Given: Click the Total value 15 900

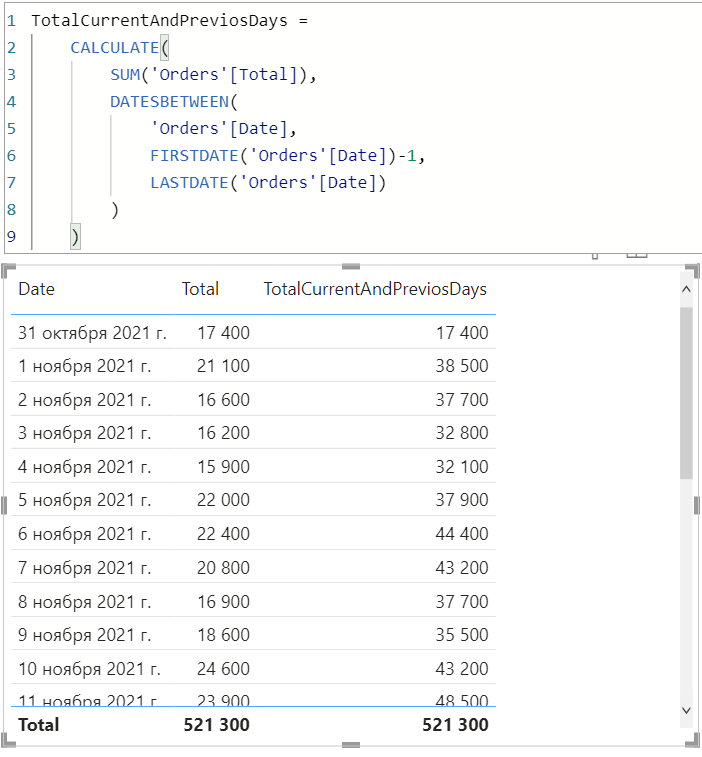Looking at the screenshot, I should point(223,467).
